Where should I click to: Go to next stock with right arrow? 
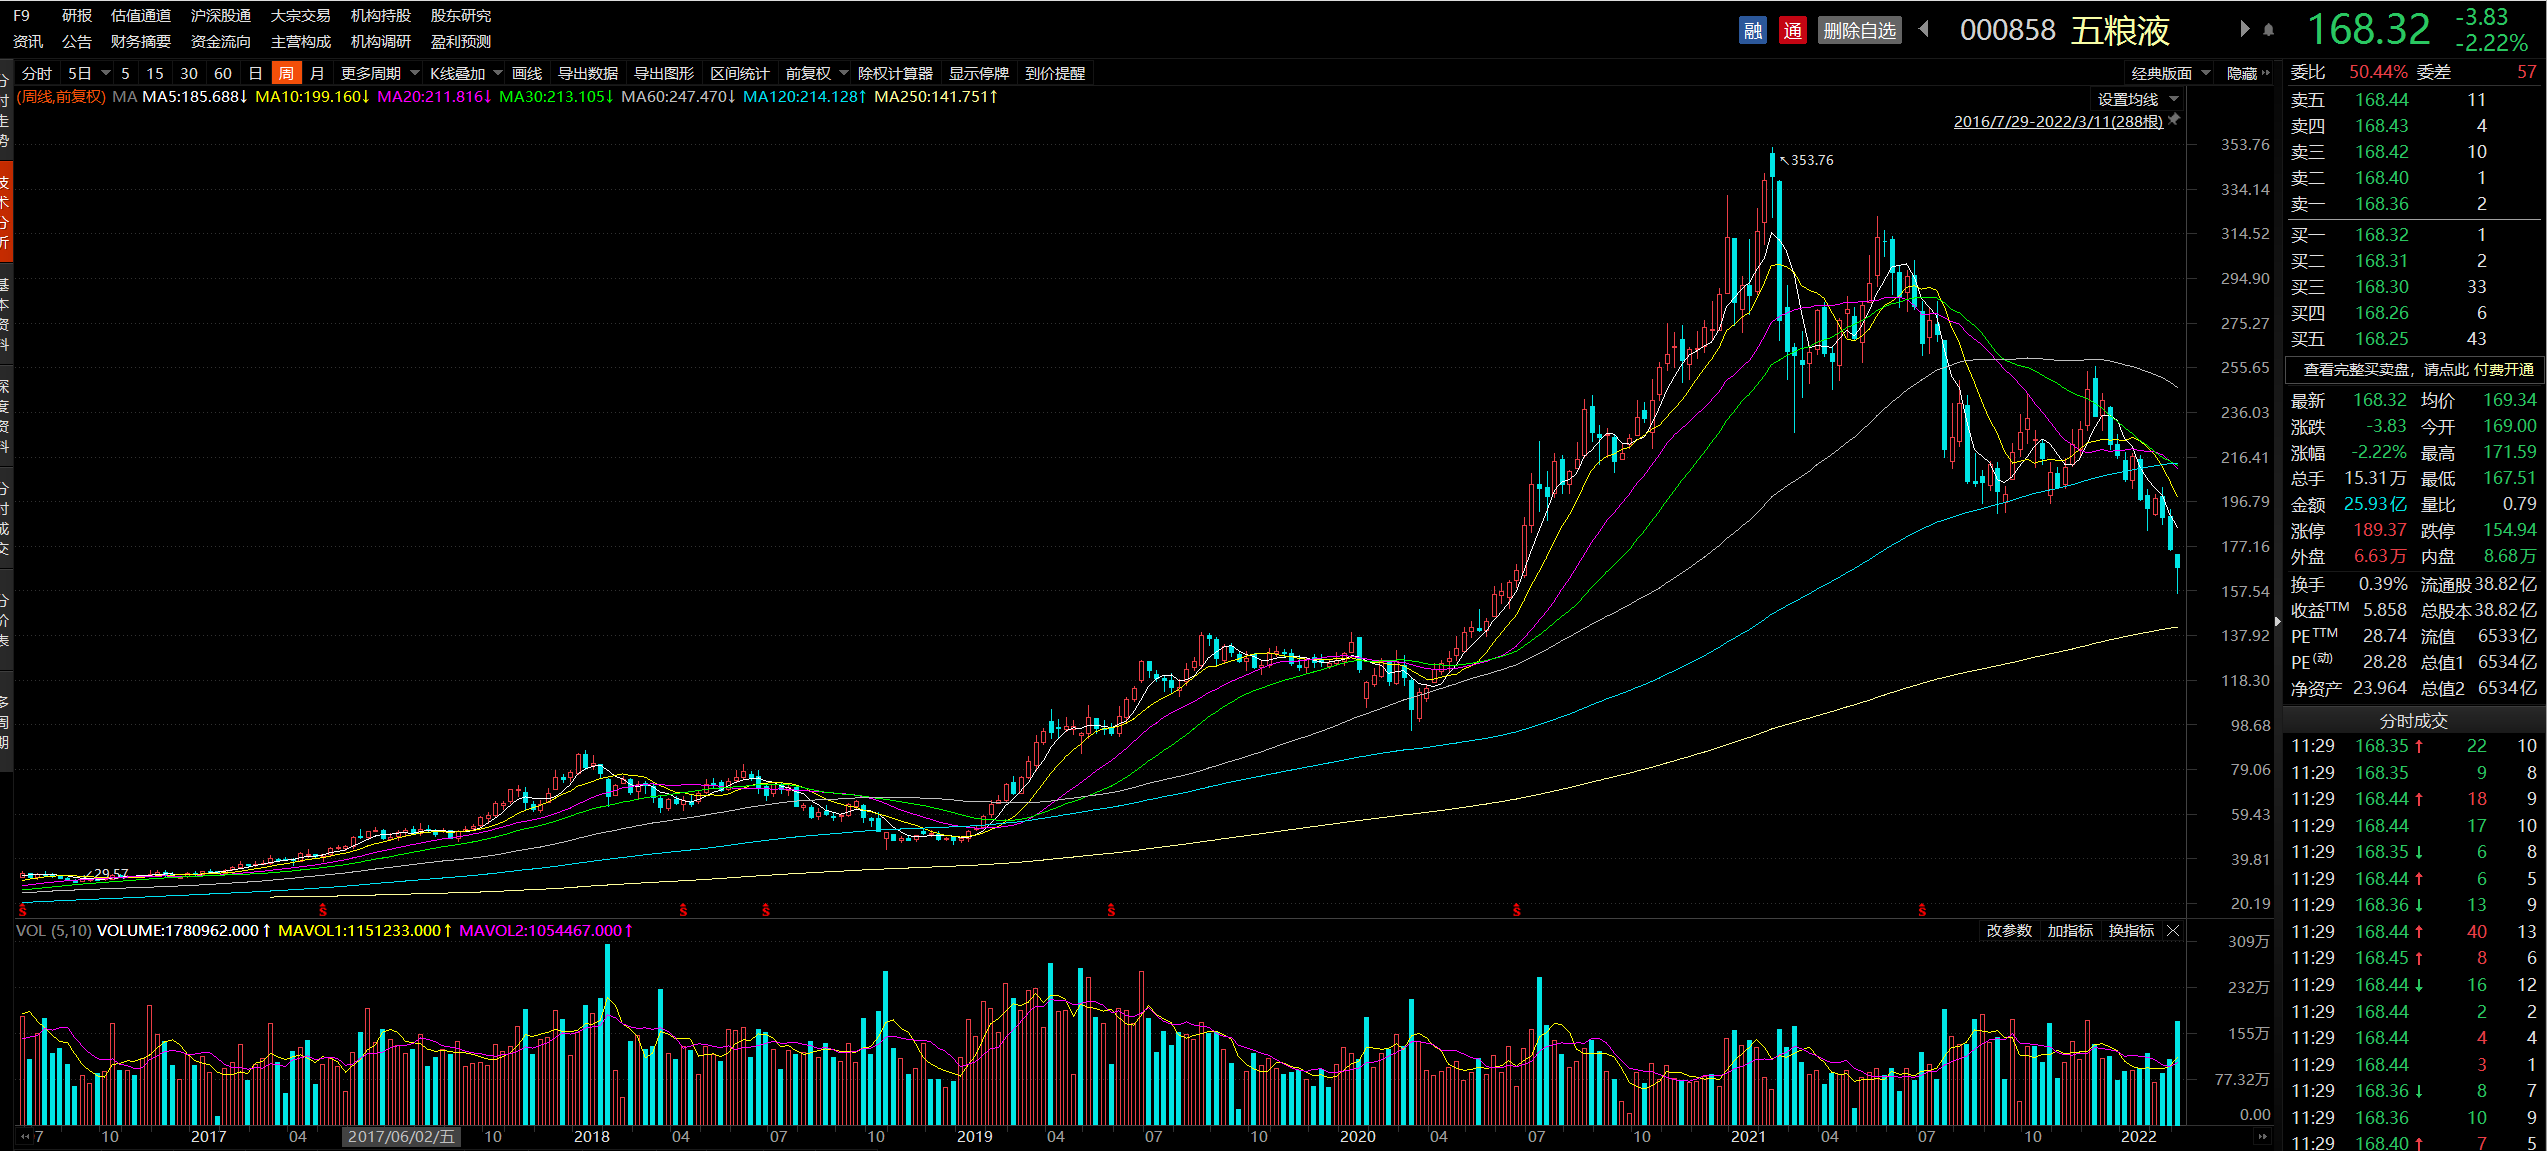[2244, 29]
